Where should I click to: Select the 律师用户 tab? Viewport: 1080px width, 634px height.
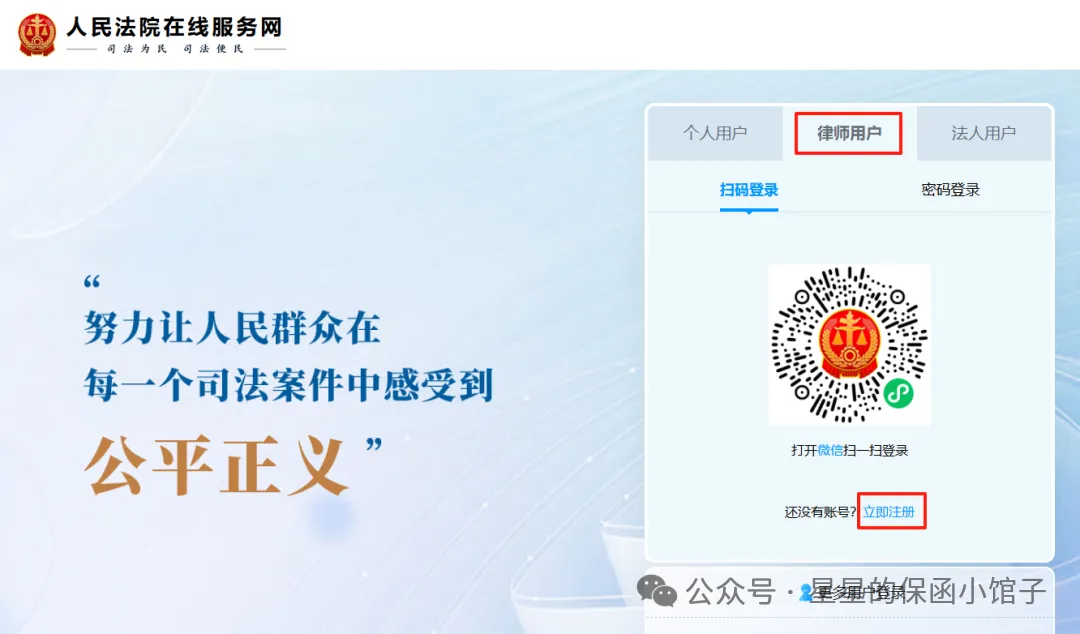click(849, 133)
